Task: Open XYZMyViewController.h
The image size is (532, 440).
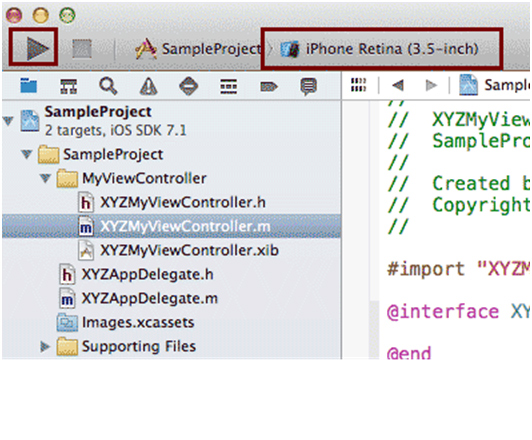Action: click(x=172, y=203)
